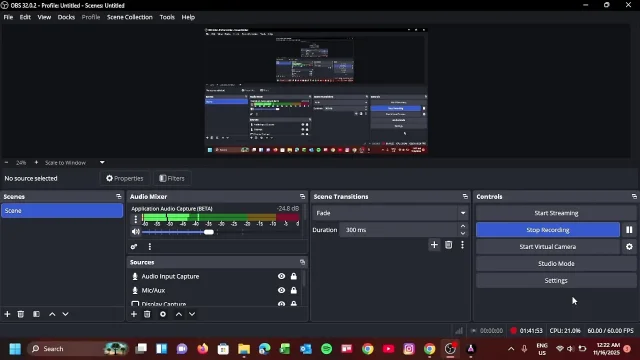Image resolution: width=640 pixels, height=360 pixels.
Task: Add a scene transition with plus icon
Action: tap(434, 244)
